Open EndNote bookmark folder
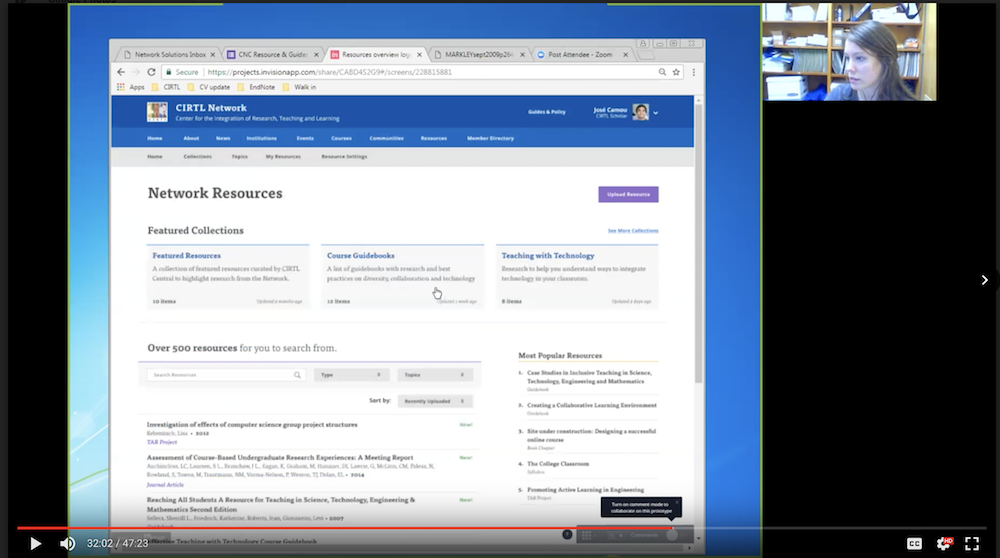Screen dimensions: 1000x558 coord(256,87)
